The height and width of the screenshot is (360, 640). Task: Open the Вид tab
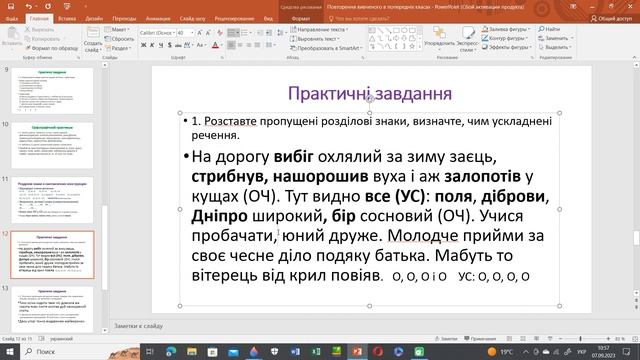[268, 18]
